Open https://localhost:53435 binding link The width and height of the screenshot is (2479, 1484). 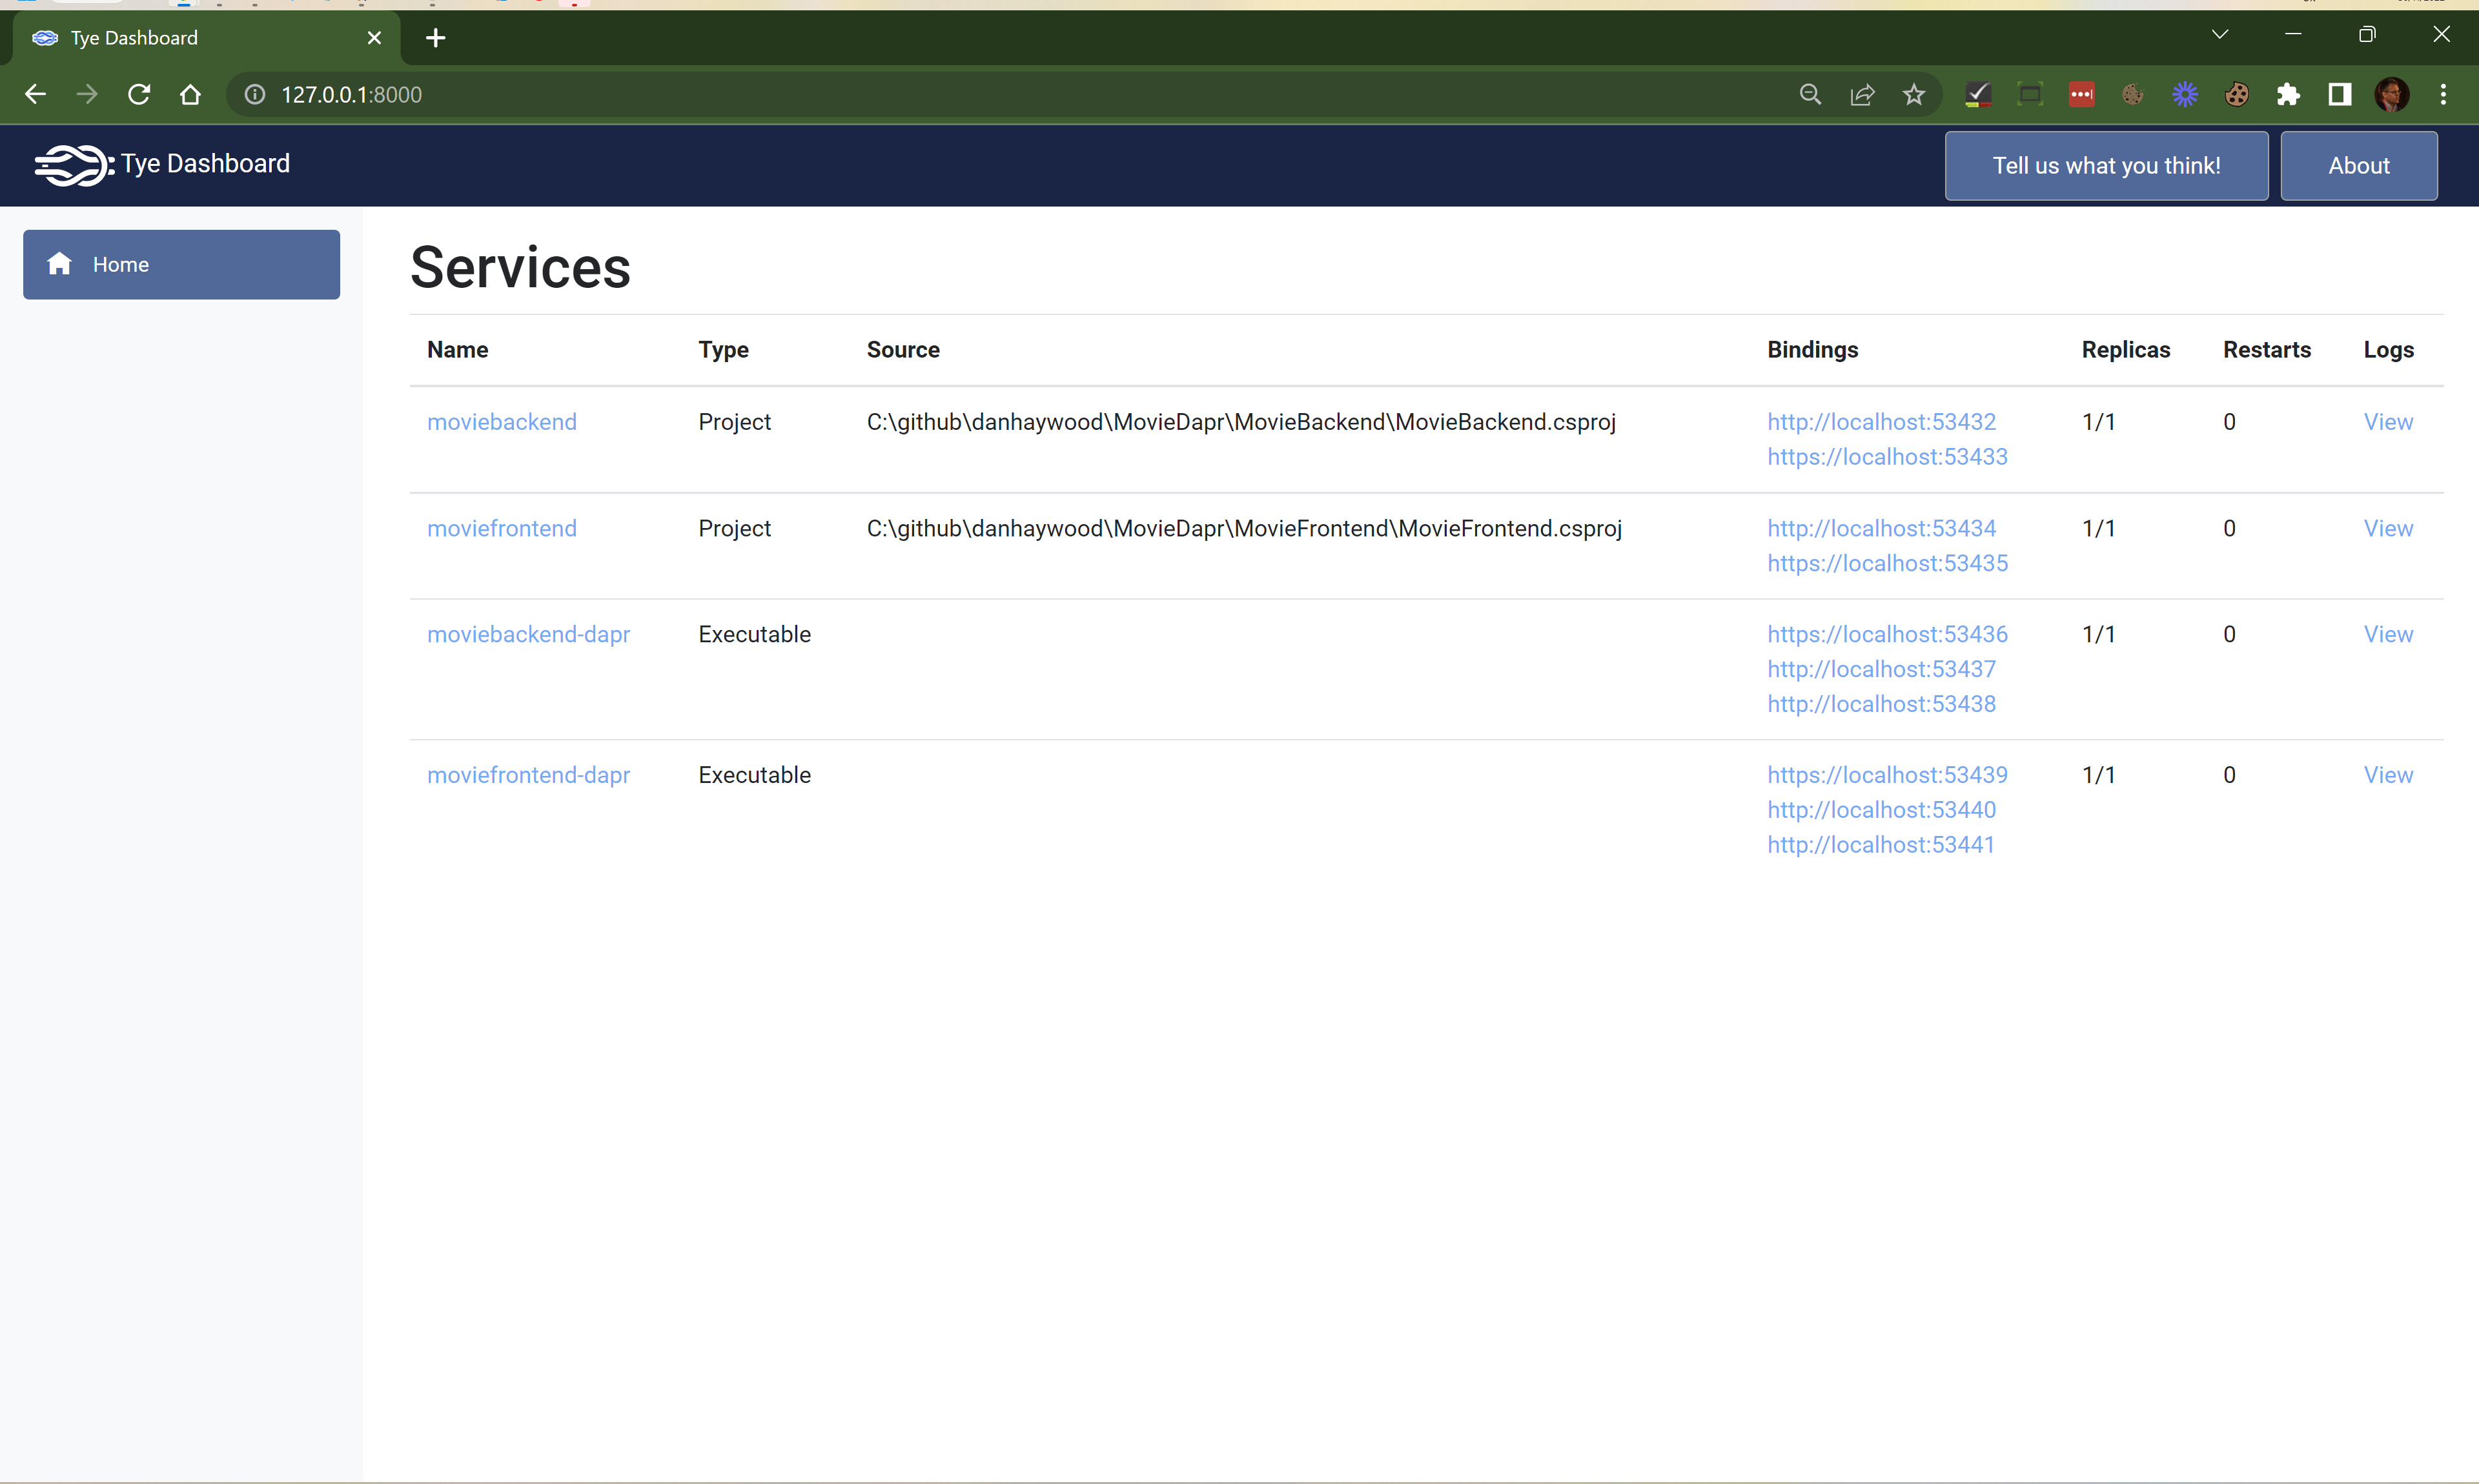pyautogui.click(x=1886, y=563)
